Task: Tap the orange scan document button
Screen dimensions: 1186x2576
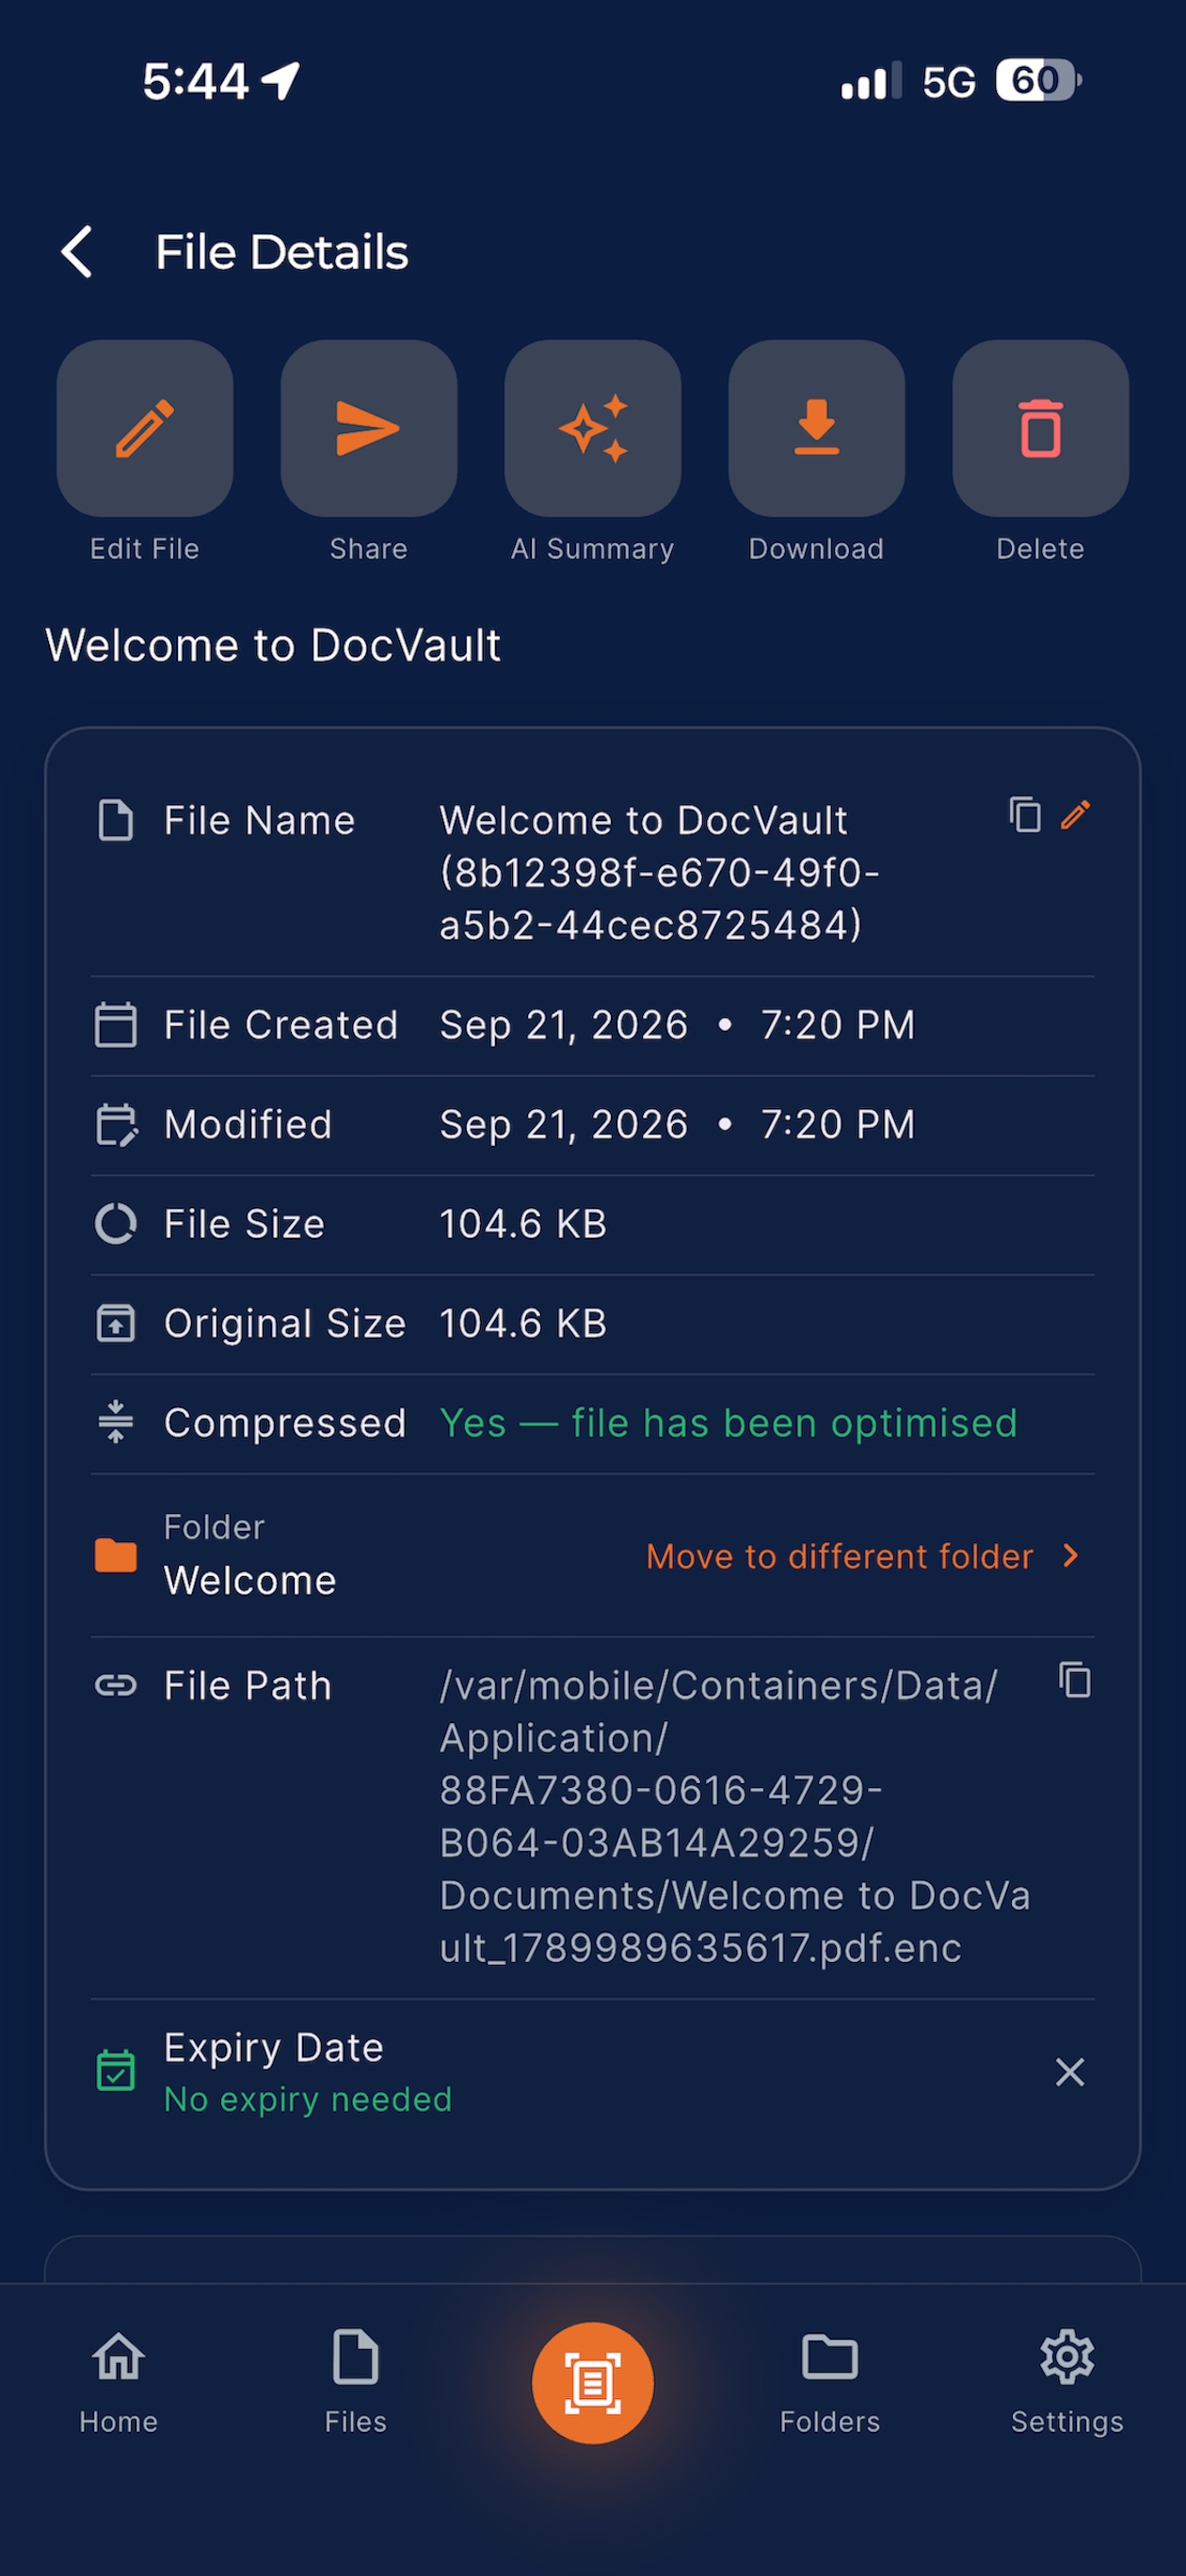Action: (x=593, y=2383)
